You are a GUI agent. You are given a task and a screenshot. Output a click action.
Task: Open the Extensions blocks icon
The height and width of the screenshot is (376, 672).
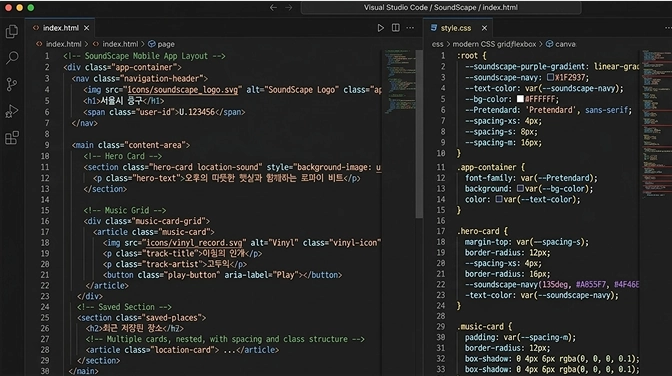tap(12, 138)
